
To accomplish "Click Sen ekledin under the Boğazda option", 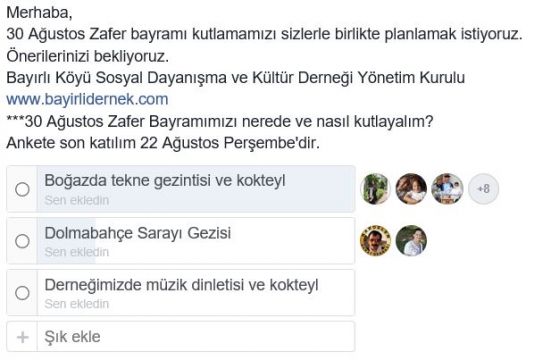I will [x=77, y=200].
